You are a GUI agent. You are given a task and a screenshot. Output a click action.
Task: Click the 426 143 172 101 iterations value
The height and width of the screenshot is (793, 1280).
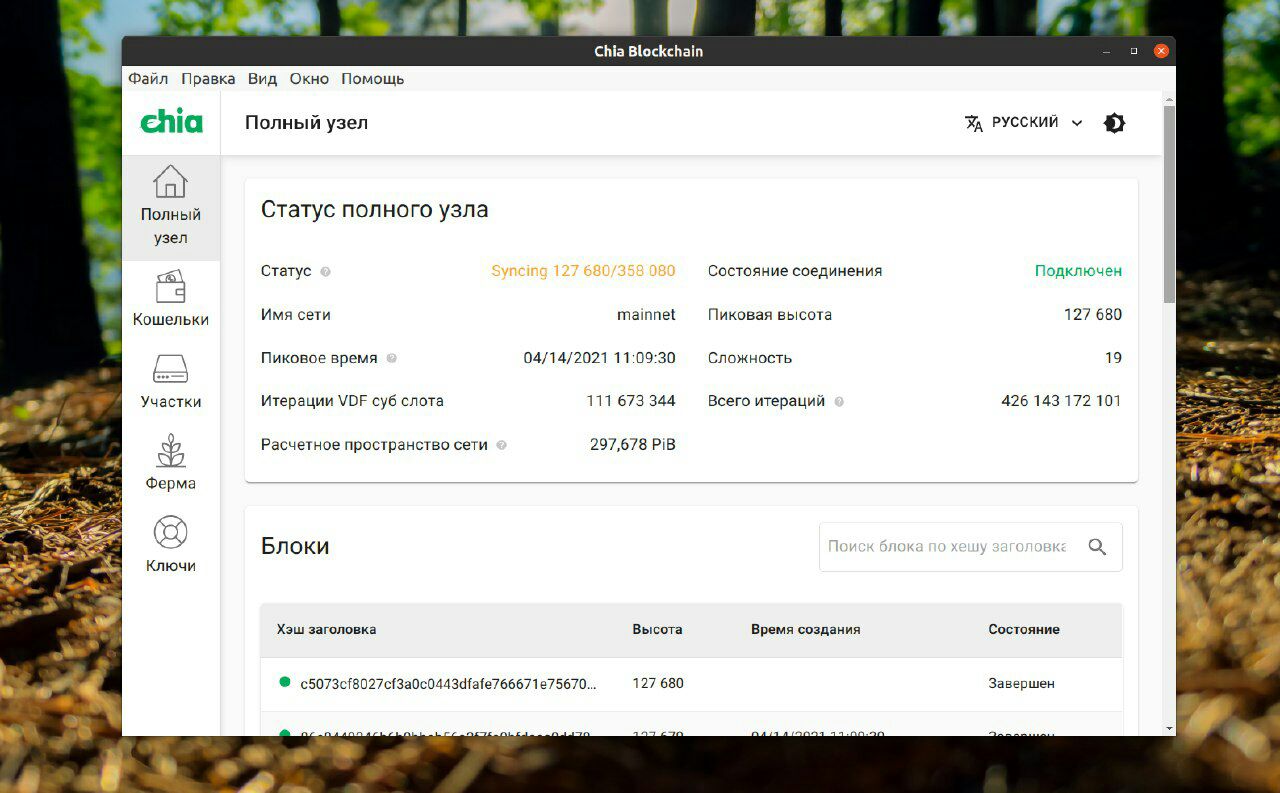point(1061,401)
